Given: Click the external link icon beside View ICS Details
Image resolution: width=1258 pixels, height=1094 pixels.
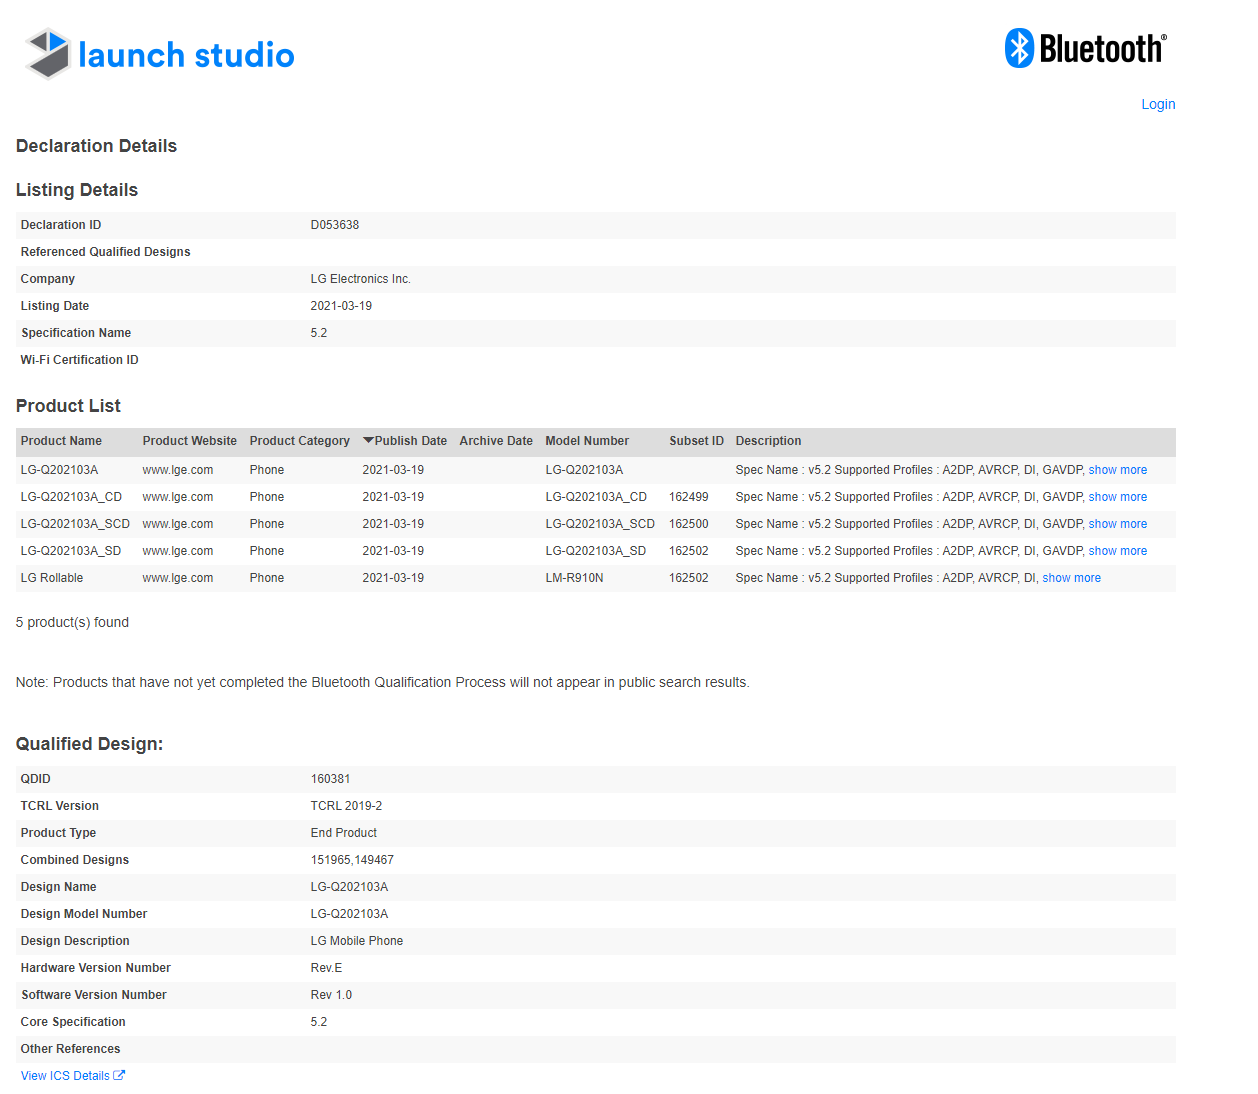Looking at the screenshot, I should tap(119, 1076).
